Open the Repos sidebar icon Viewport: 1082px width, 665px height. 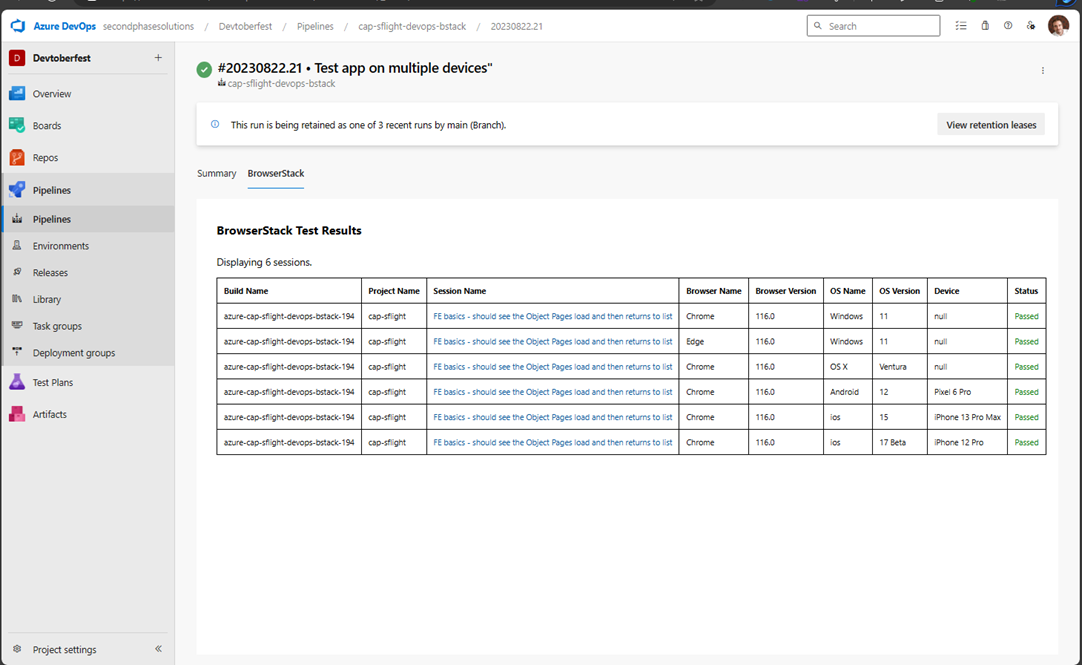17,157
